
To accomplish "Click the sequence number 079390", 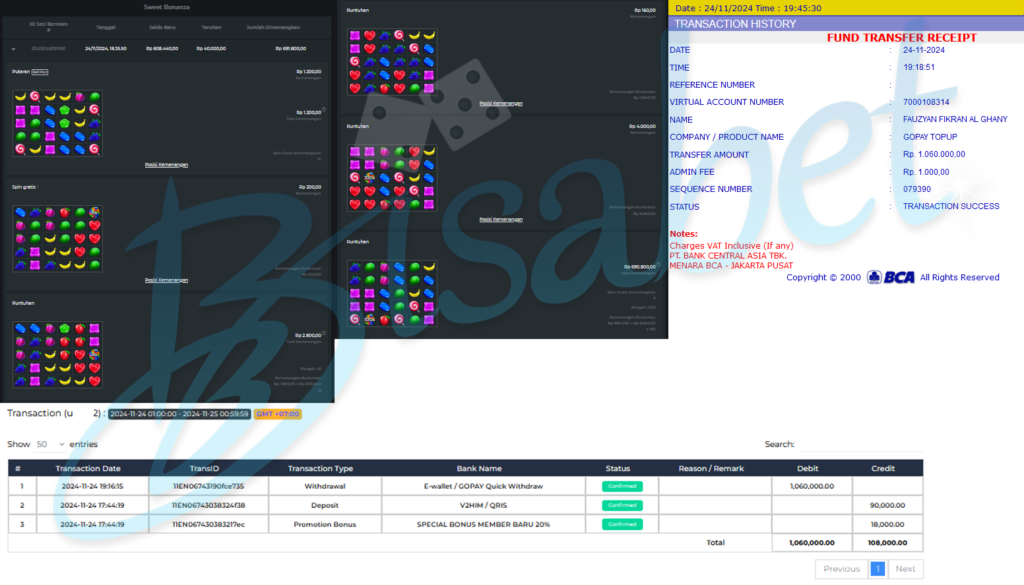I will (917, 189).
